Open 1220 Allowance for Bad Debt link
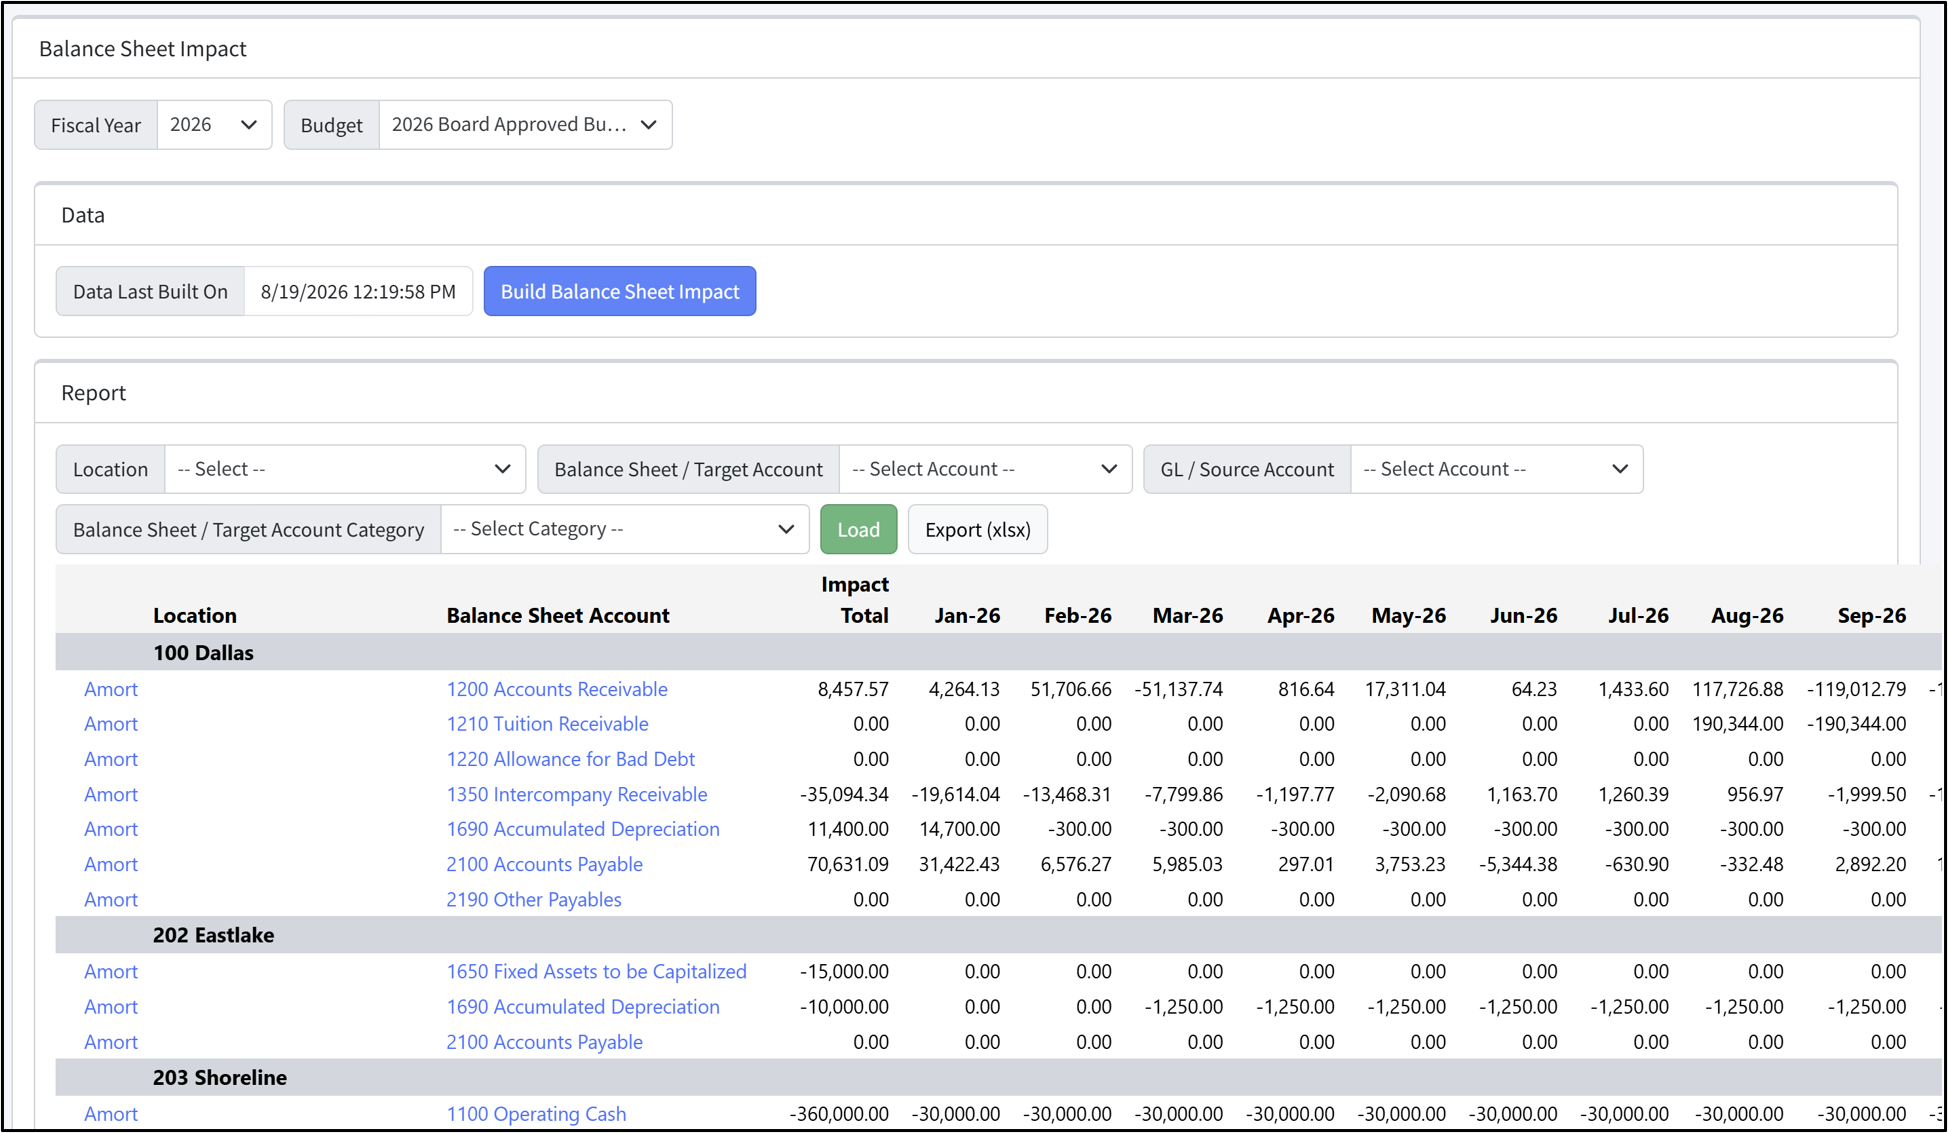 tap(570, 759)
